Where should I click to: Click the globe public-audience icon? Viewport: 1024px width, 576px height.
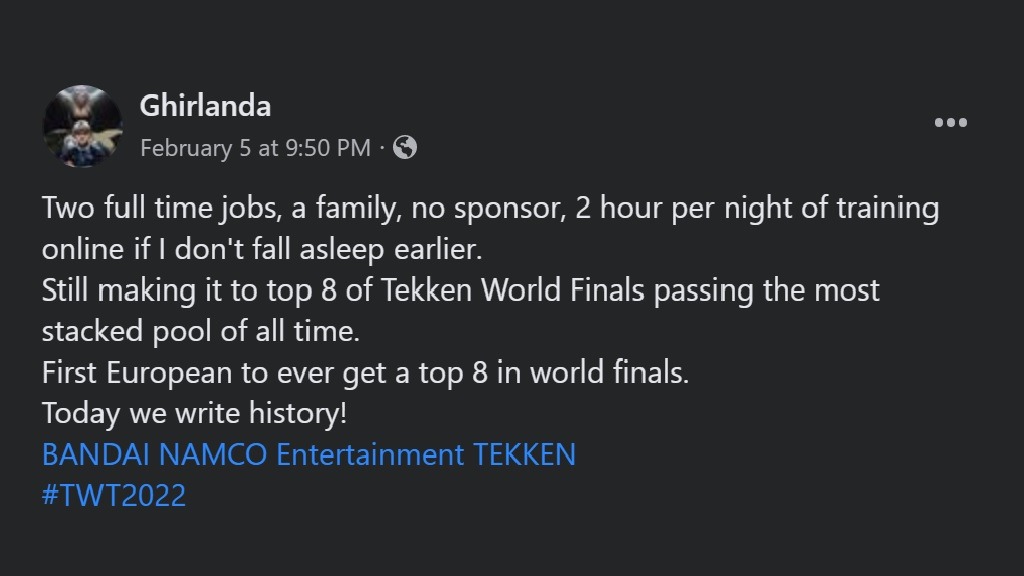click(x=405, y=148)
